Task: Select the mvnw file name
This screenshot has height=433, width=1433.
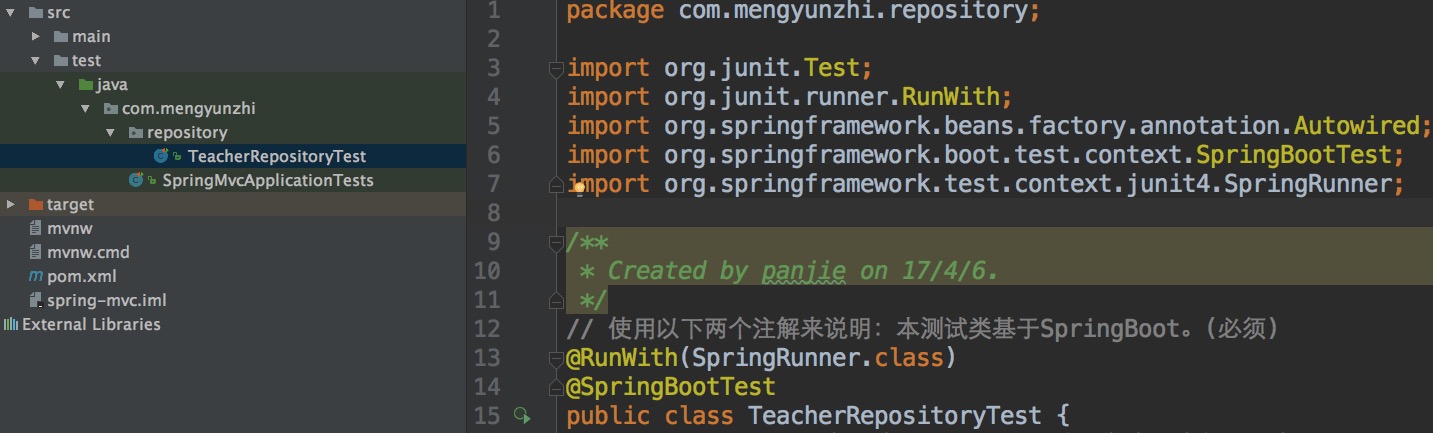Action: pos(70,229)
